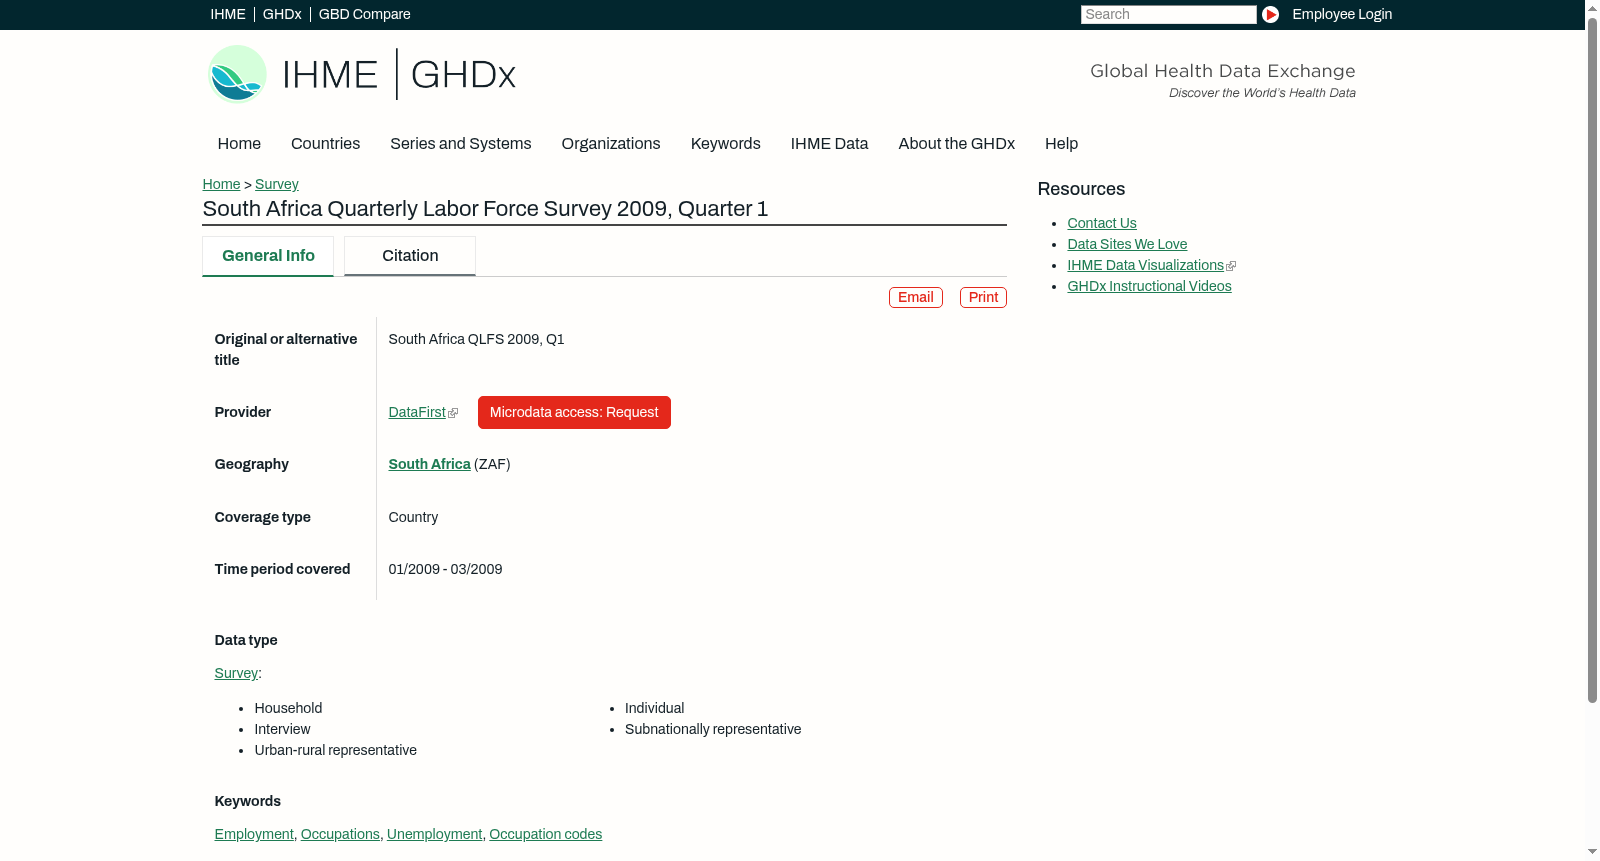
Task: Click the Survey breadcrumb link
Action: pos(277,184)
